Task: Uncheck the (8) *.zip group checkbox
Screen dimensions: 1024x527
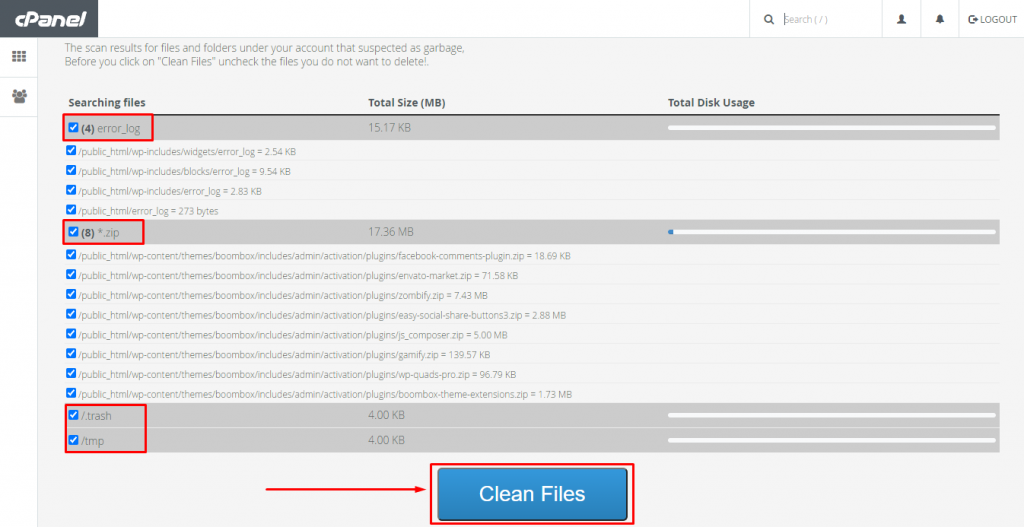Action: point(73,231)
